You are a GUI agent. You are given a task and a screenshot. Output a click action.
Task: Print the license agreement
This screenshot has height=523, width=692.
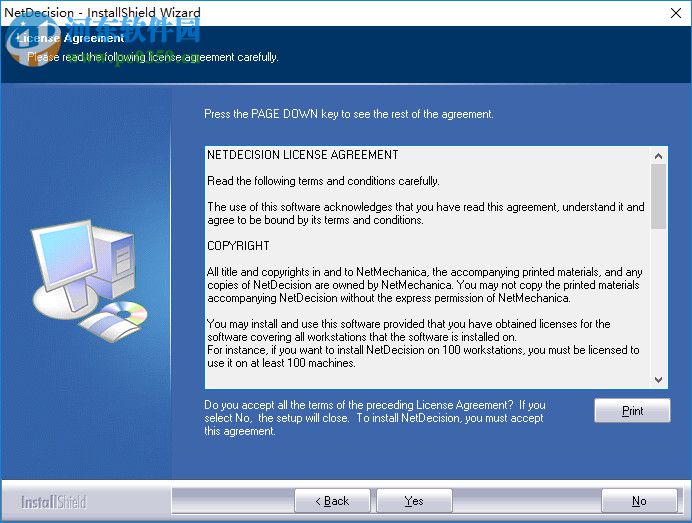click(x=632, y=411)
